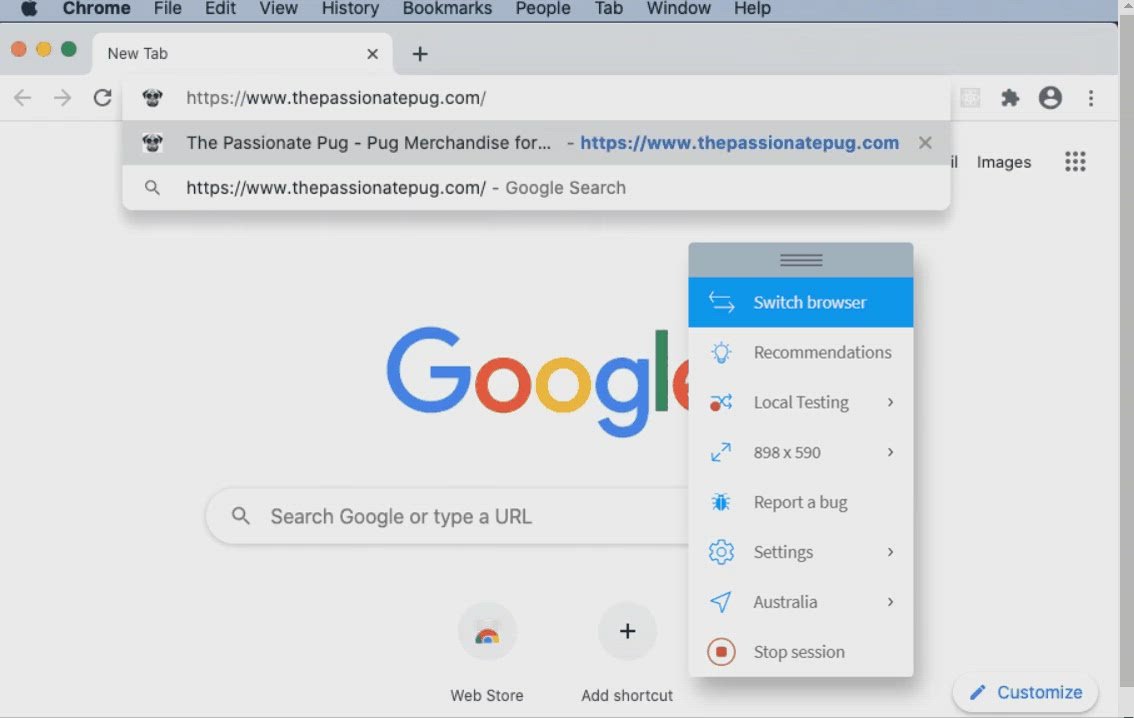
Task: Go back to previous page
Action: (22, 98)
